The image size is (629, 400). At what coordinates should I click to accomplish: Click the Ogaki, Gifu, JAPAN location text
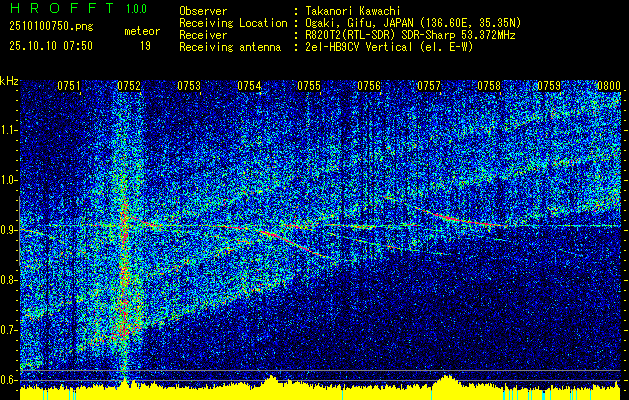413,23
